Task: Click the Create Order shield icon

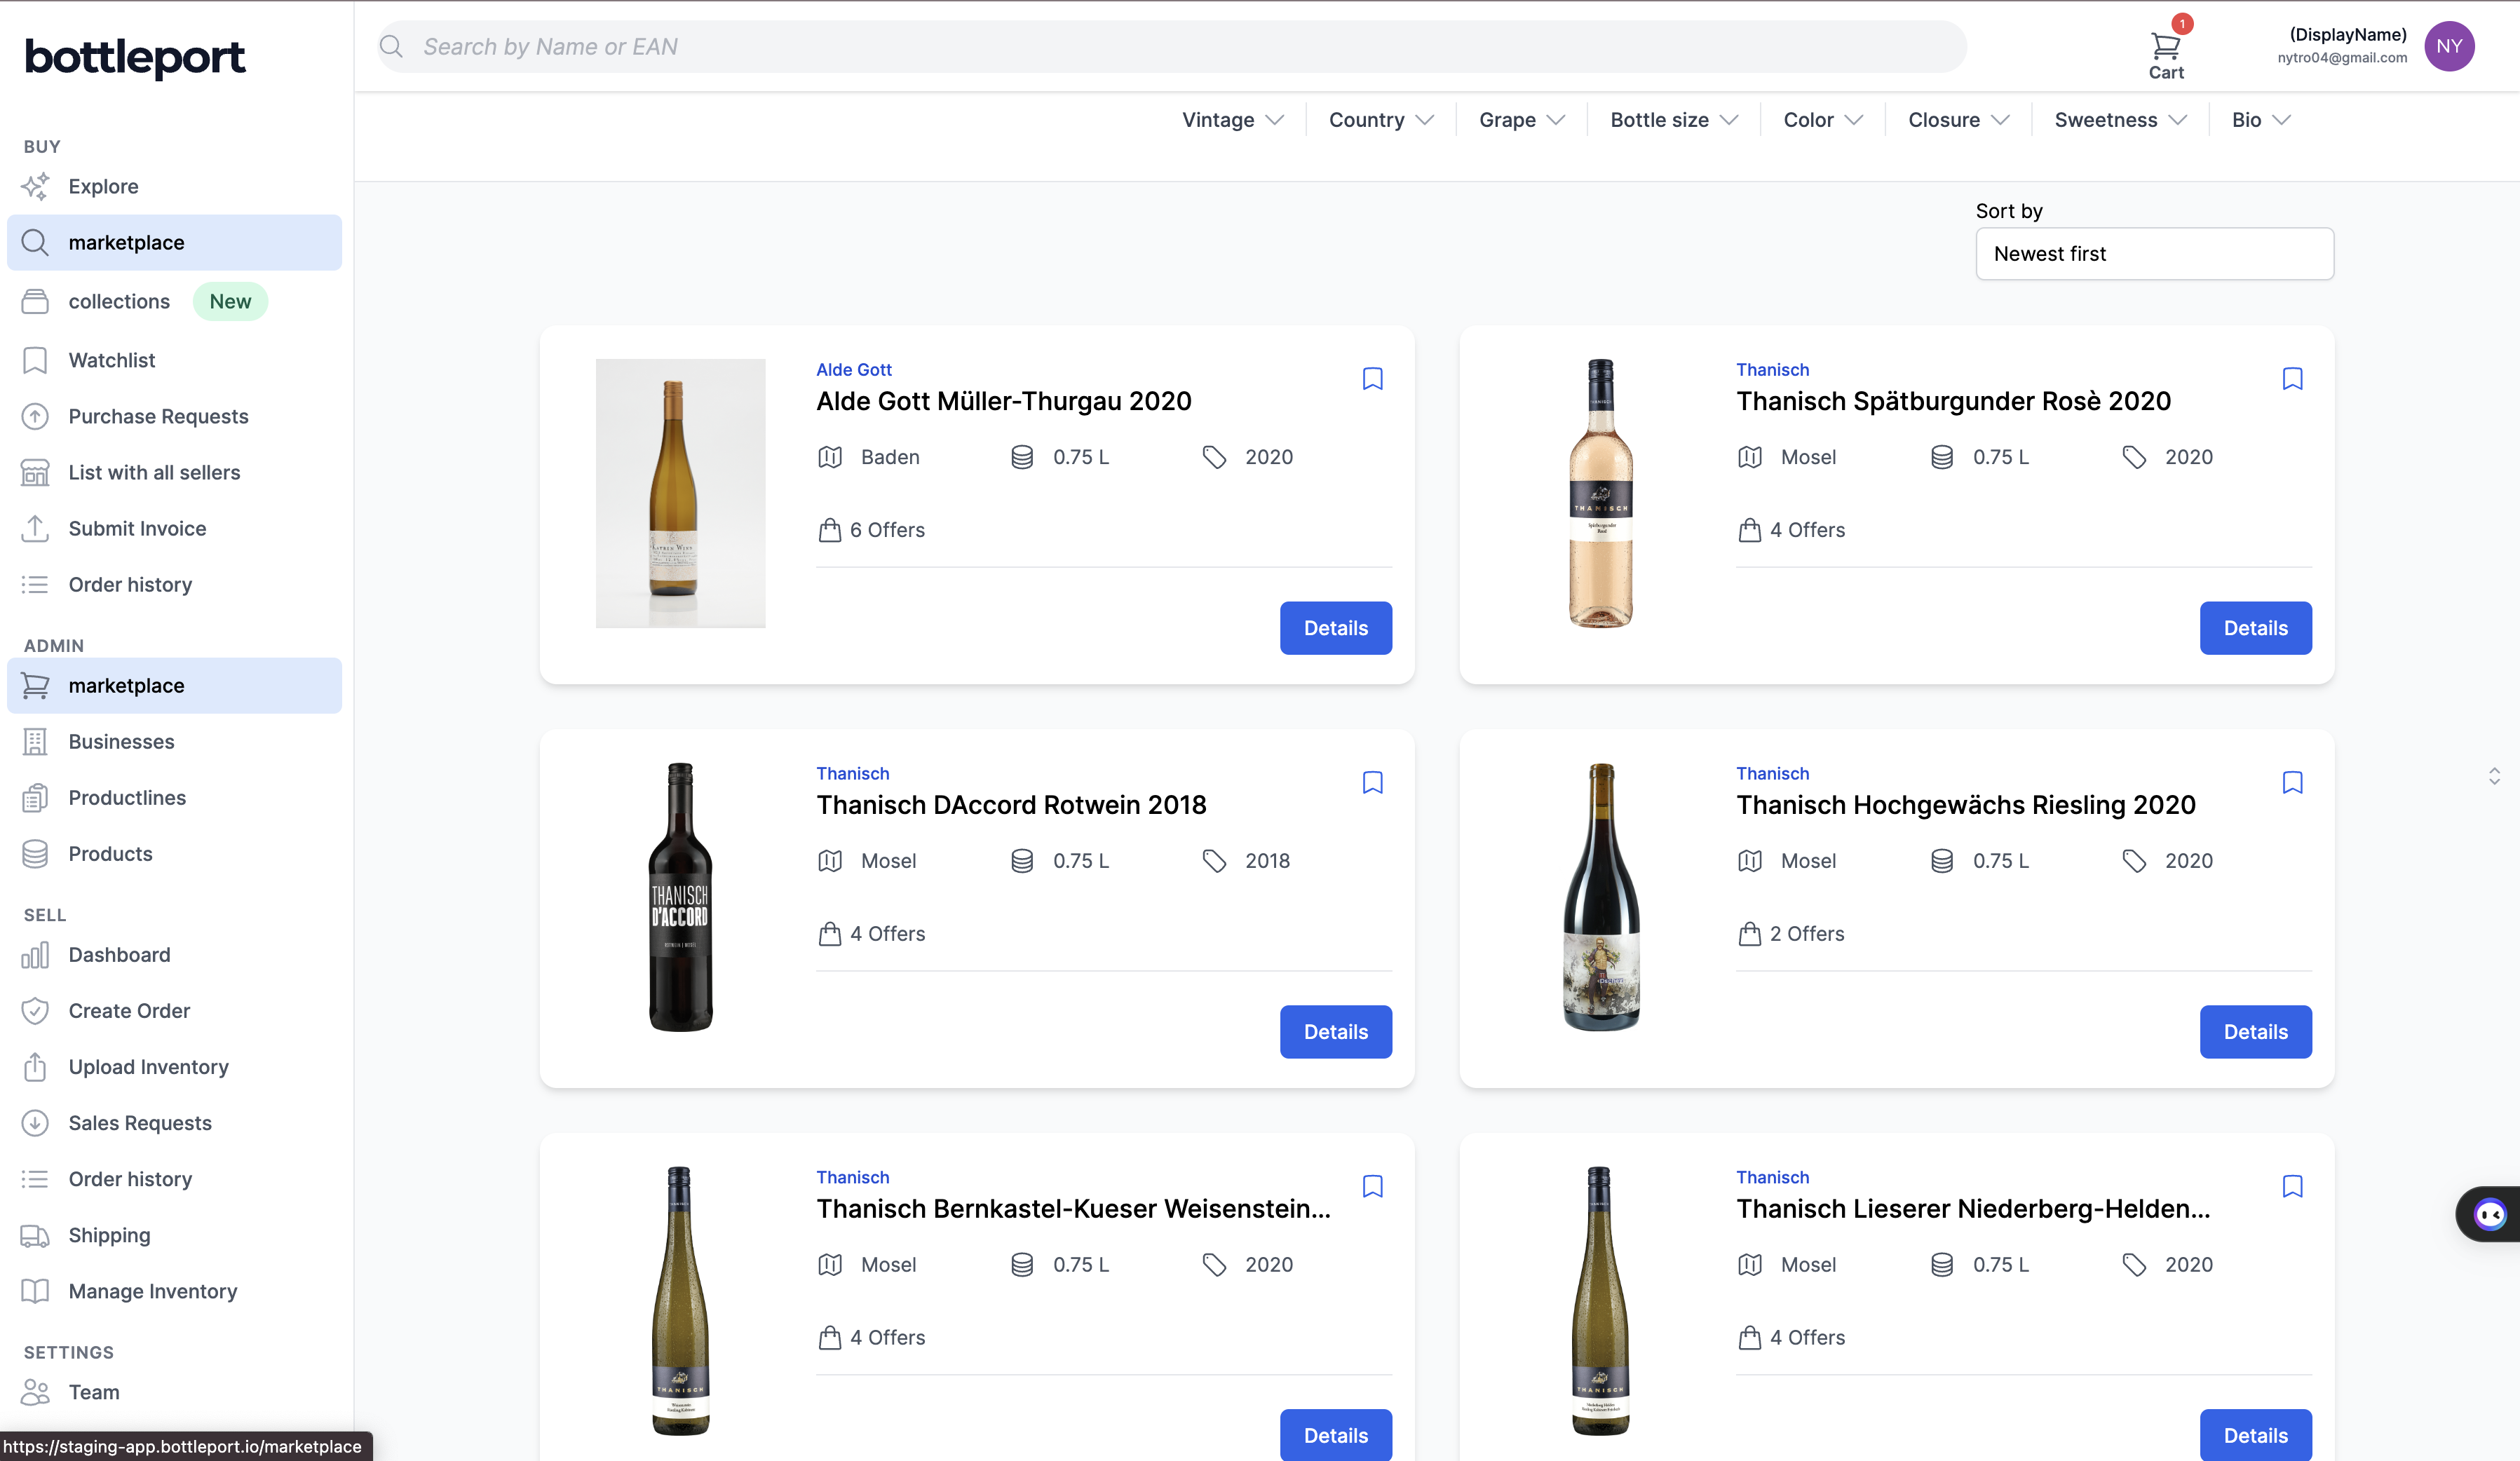Action: 35,1011
